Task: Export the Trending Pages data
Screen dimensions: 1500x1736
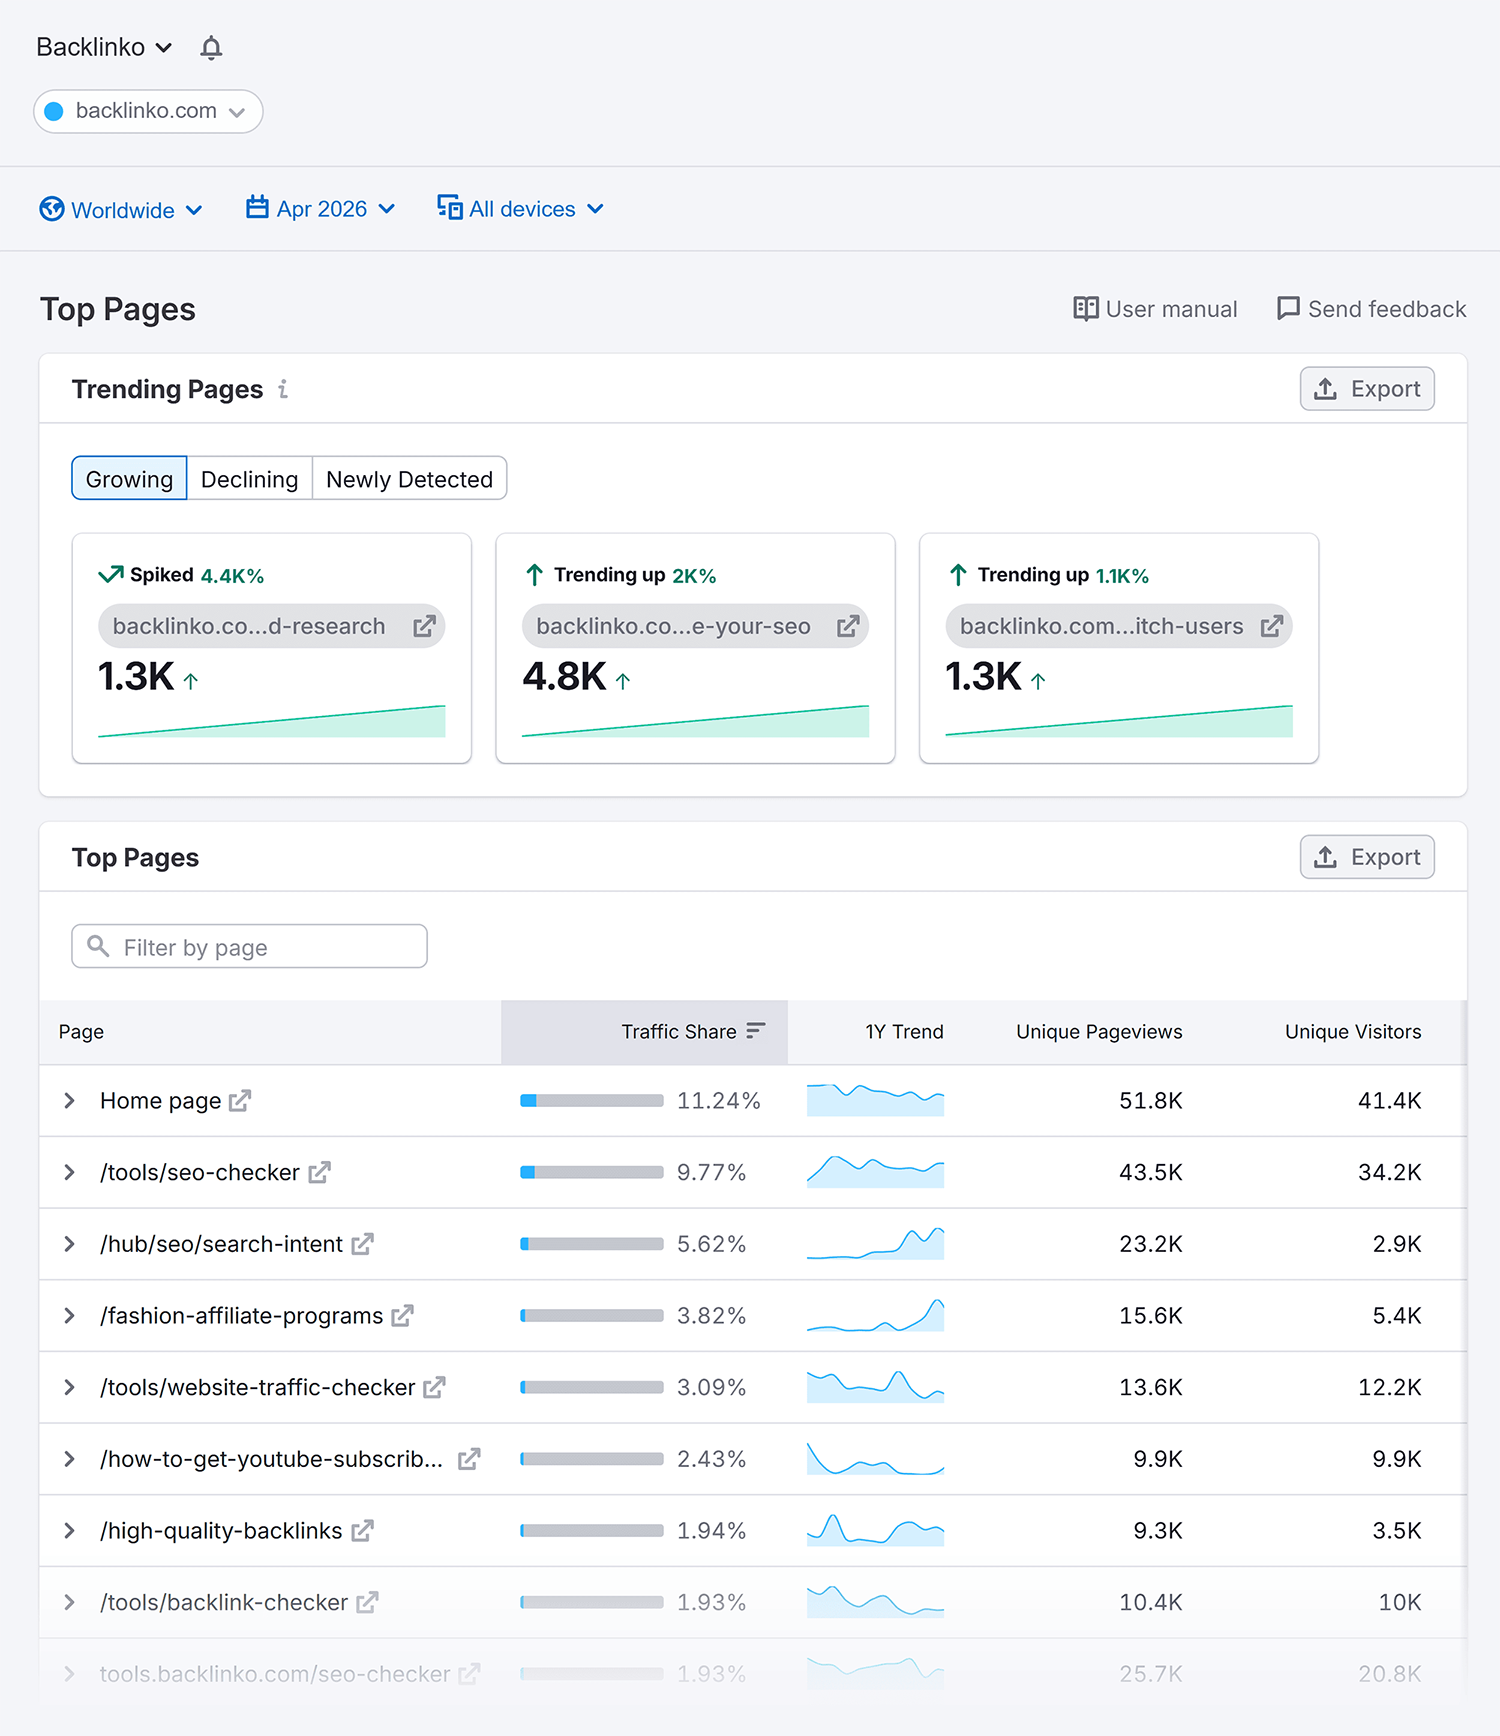Action: pos(1367,389)
